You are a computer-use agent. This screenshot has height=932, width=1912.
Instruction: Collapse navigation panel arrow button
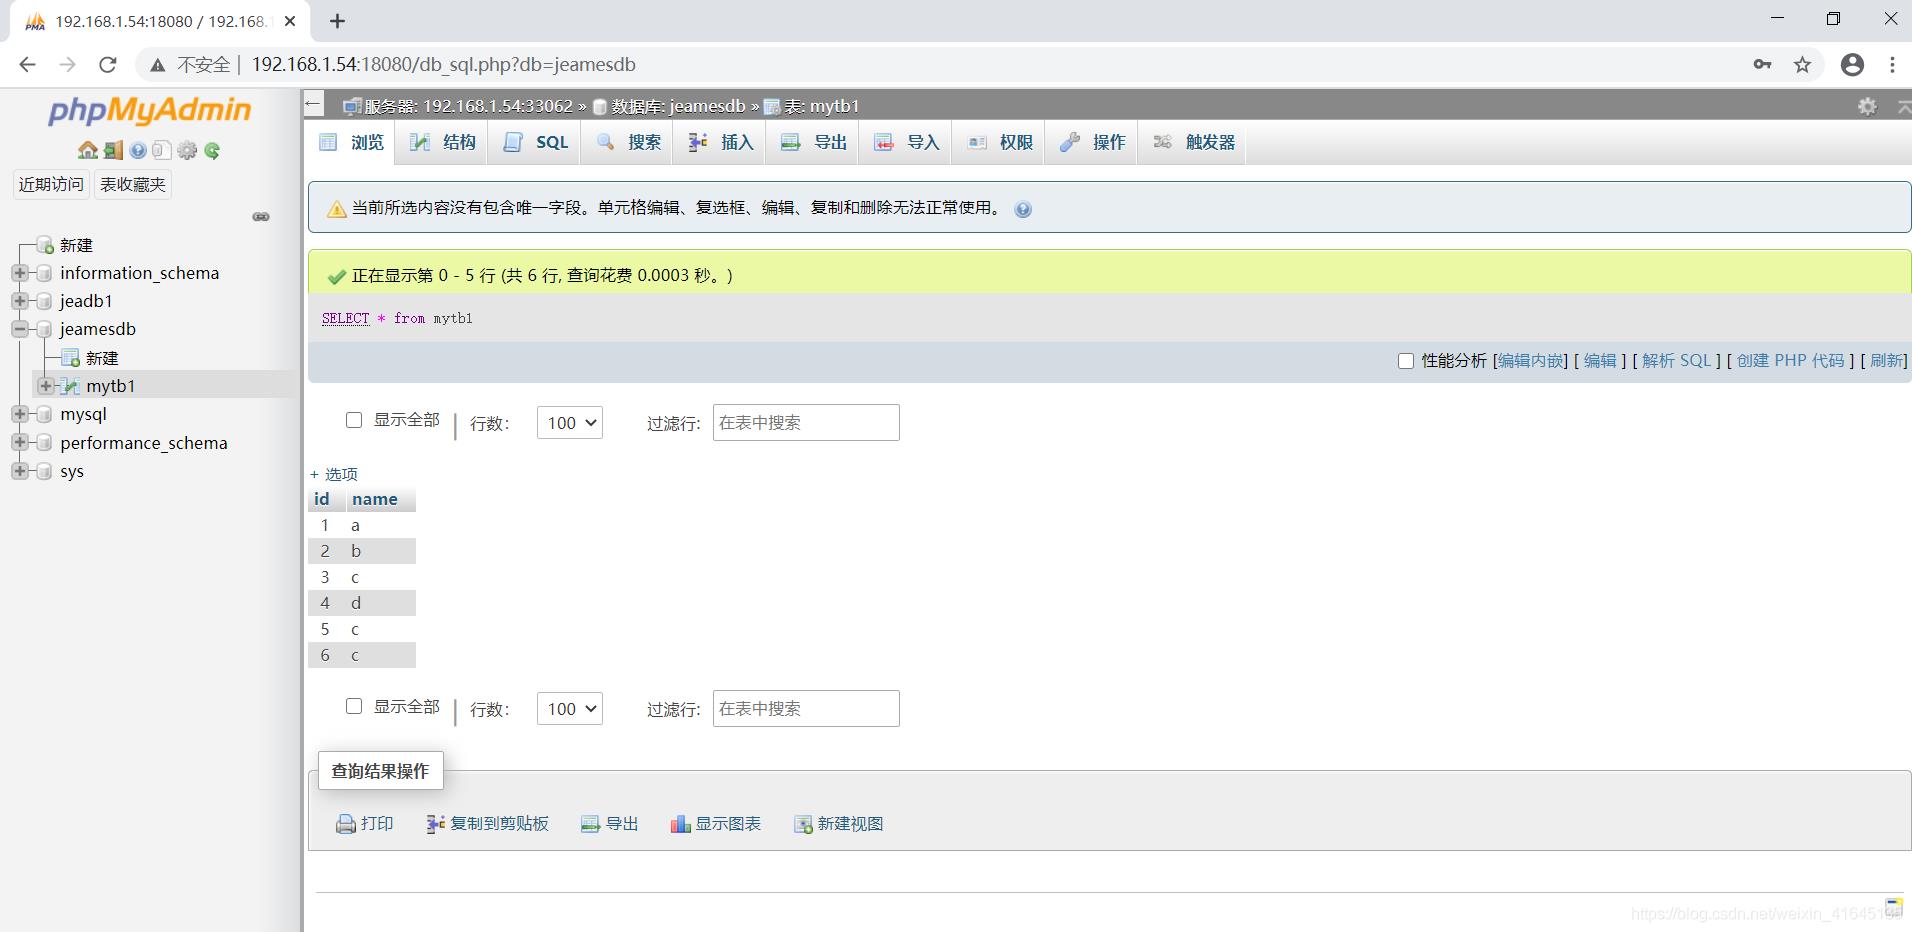coord(314,104)
